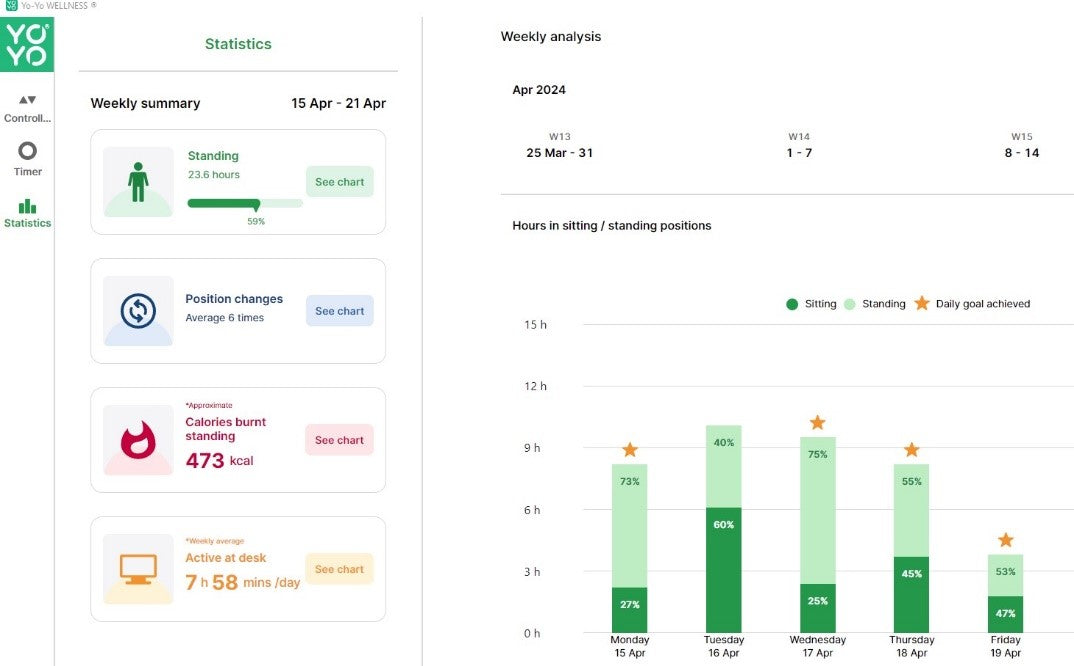Click the desktop monitor icon
Viewport: 1074px width, 666px height.
pyautogui.click(x=138, y=569)
